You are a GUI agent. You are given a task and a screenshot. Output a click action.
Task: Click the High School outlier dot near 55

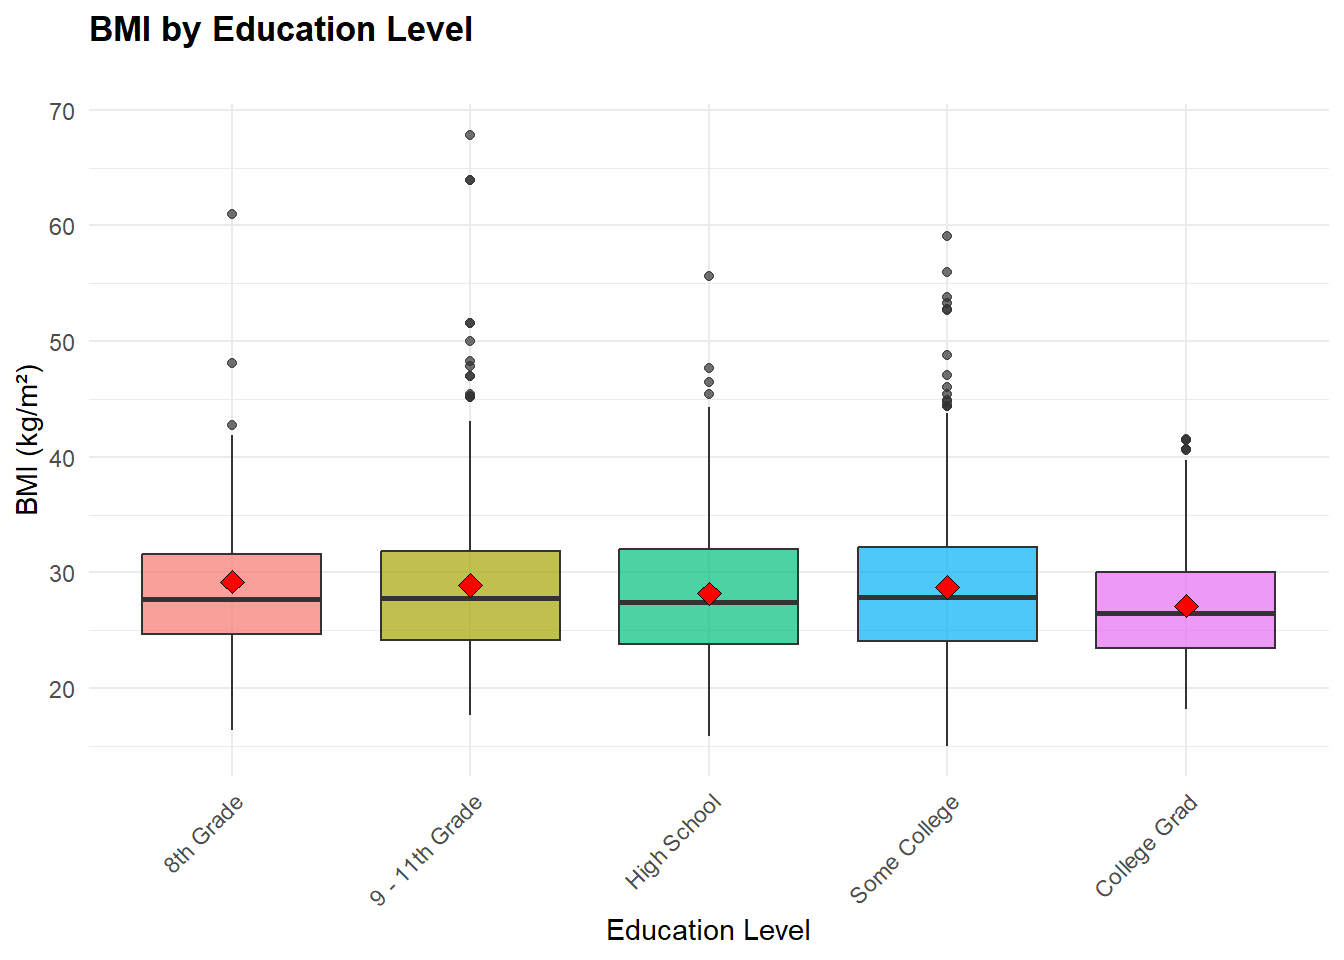pyautogui.click(x=709, y=276)
